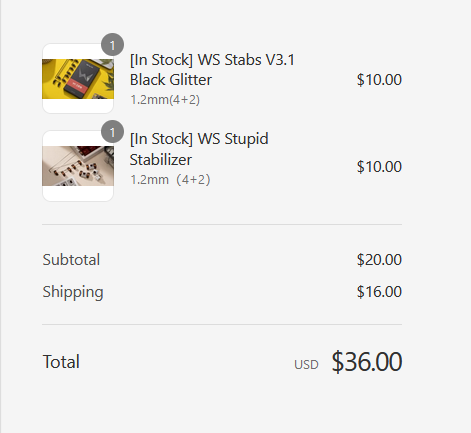The image size is (471, 433).
Task: Click the "[In Stock]" text of the first item
Action: click(x=161, y=60)
